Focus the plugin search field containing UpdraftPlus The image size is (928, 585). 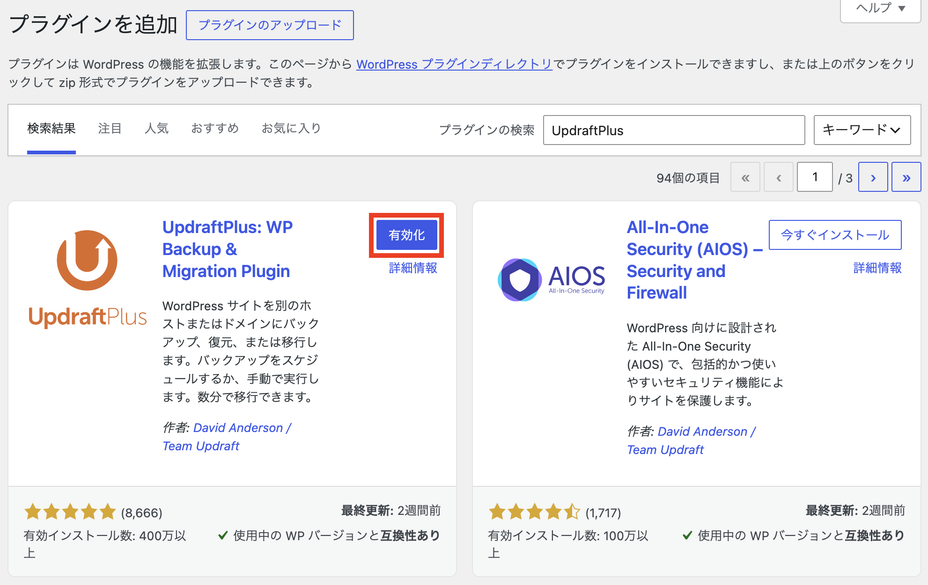[674, 130]
